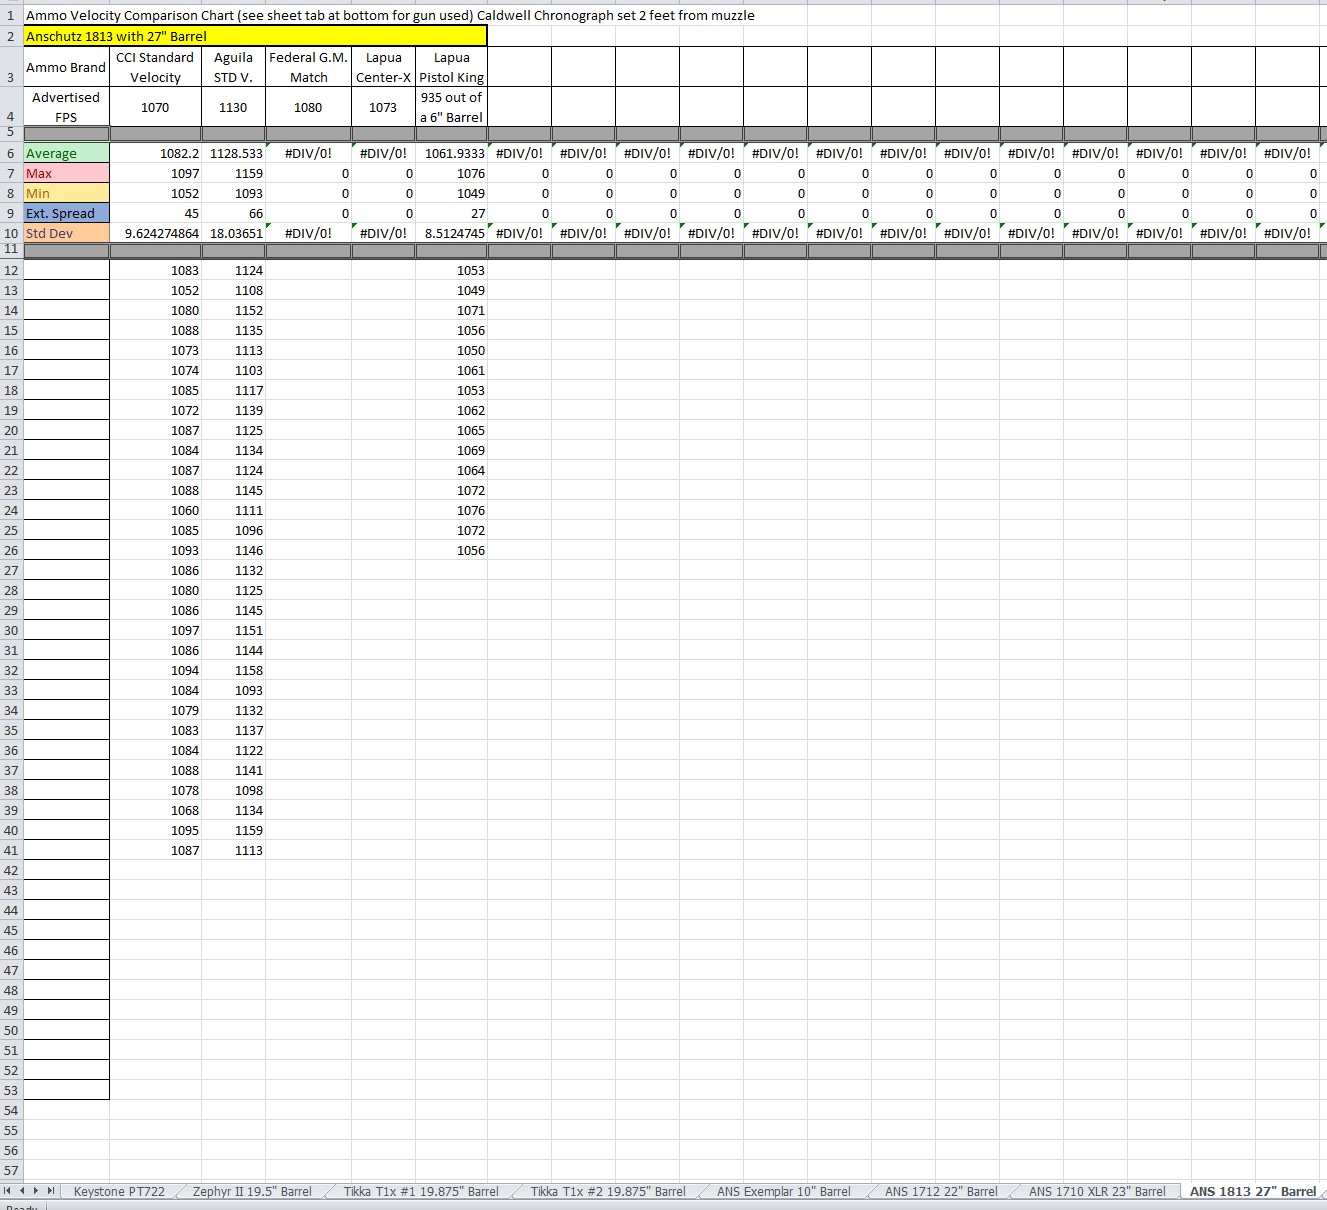1327x1210 pixels.
Task: Jump to first sheet using the tab arrow
Action: tap(8, 1191)
